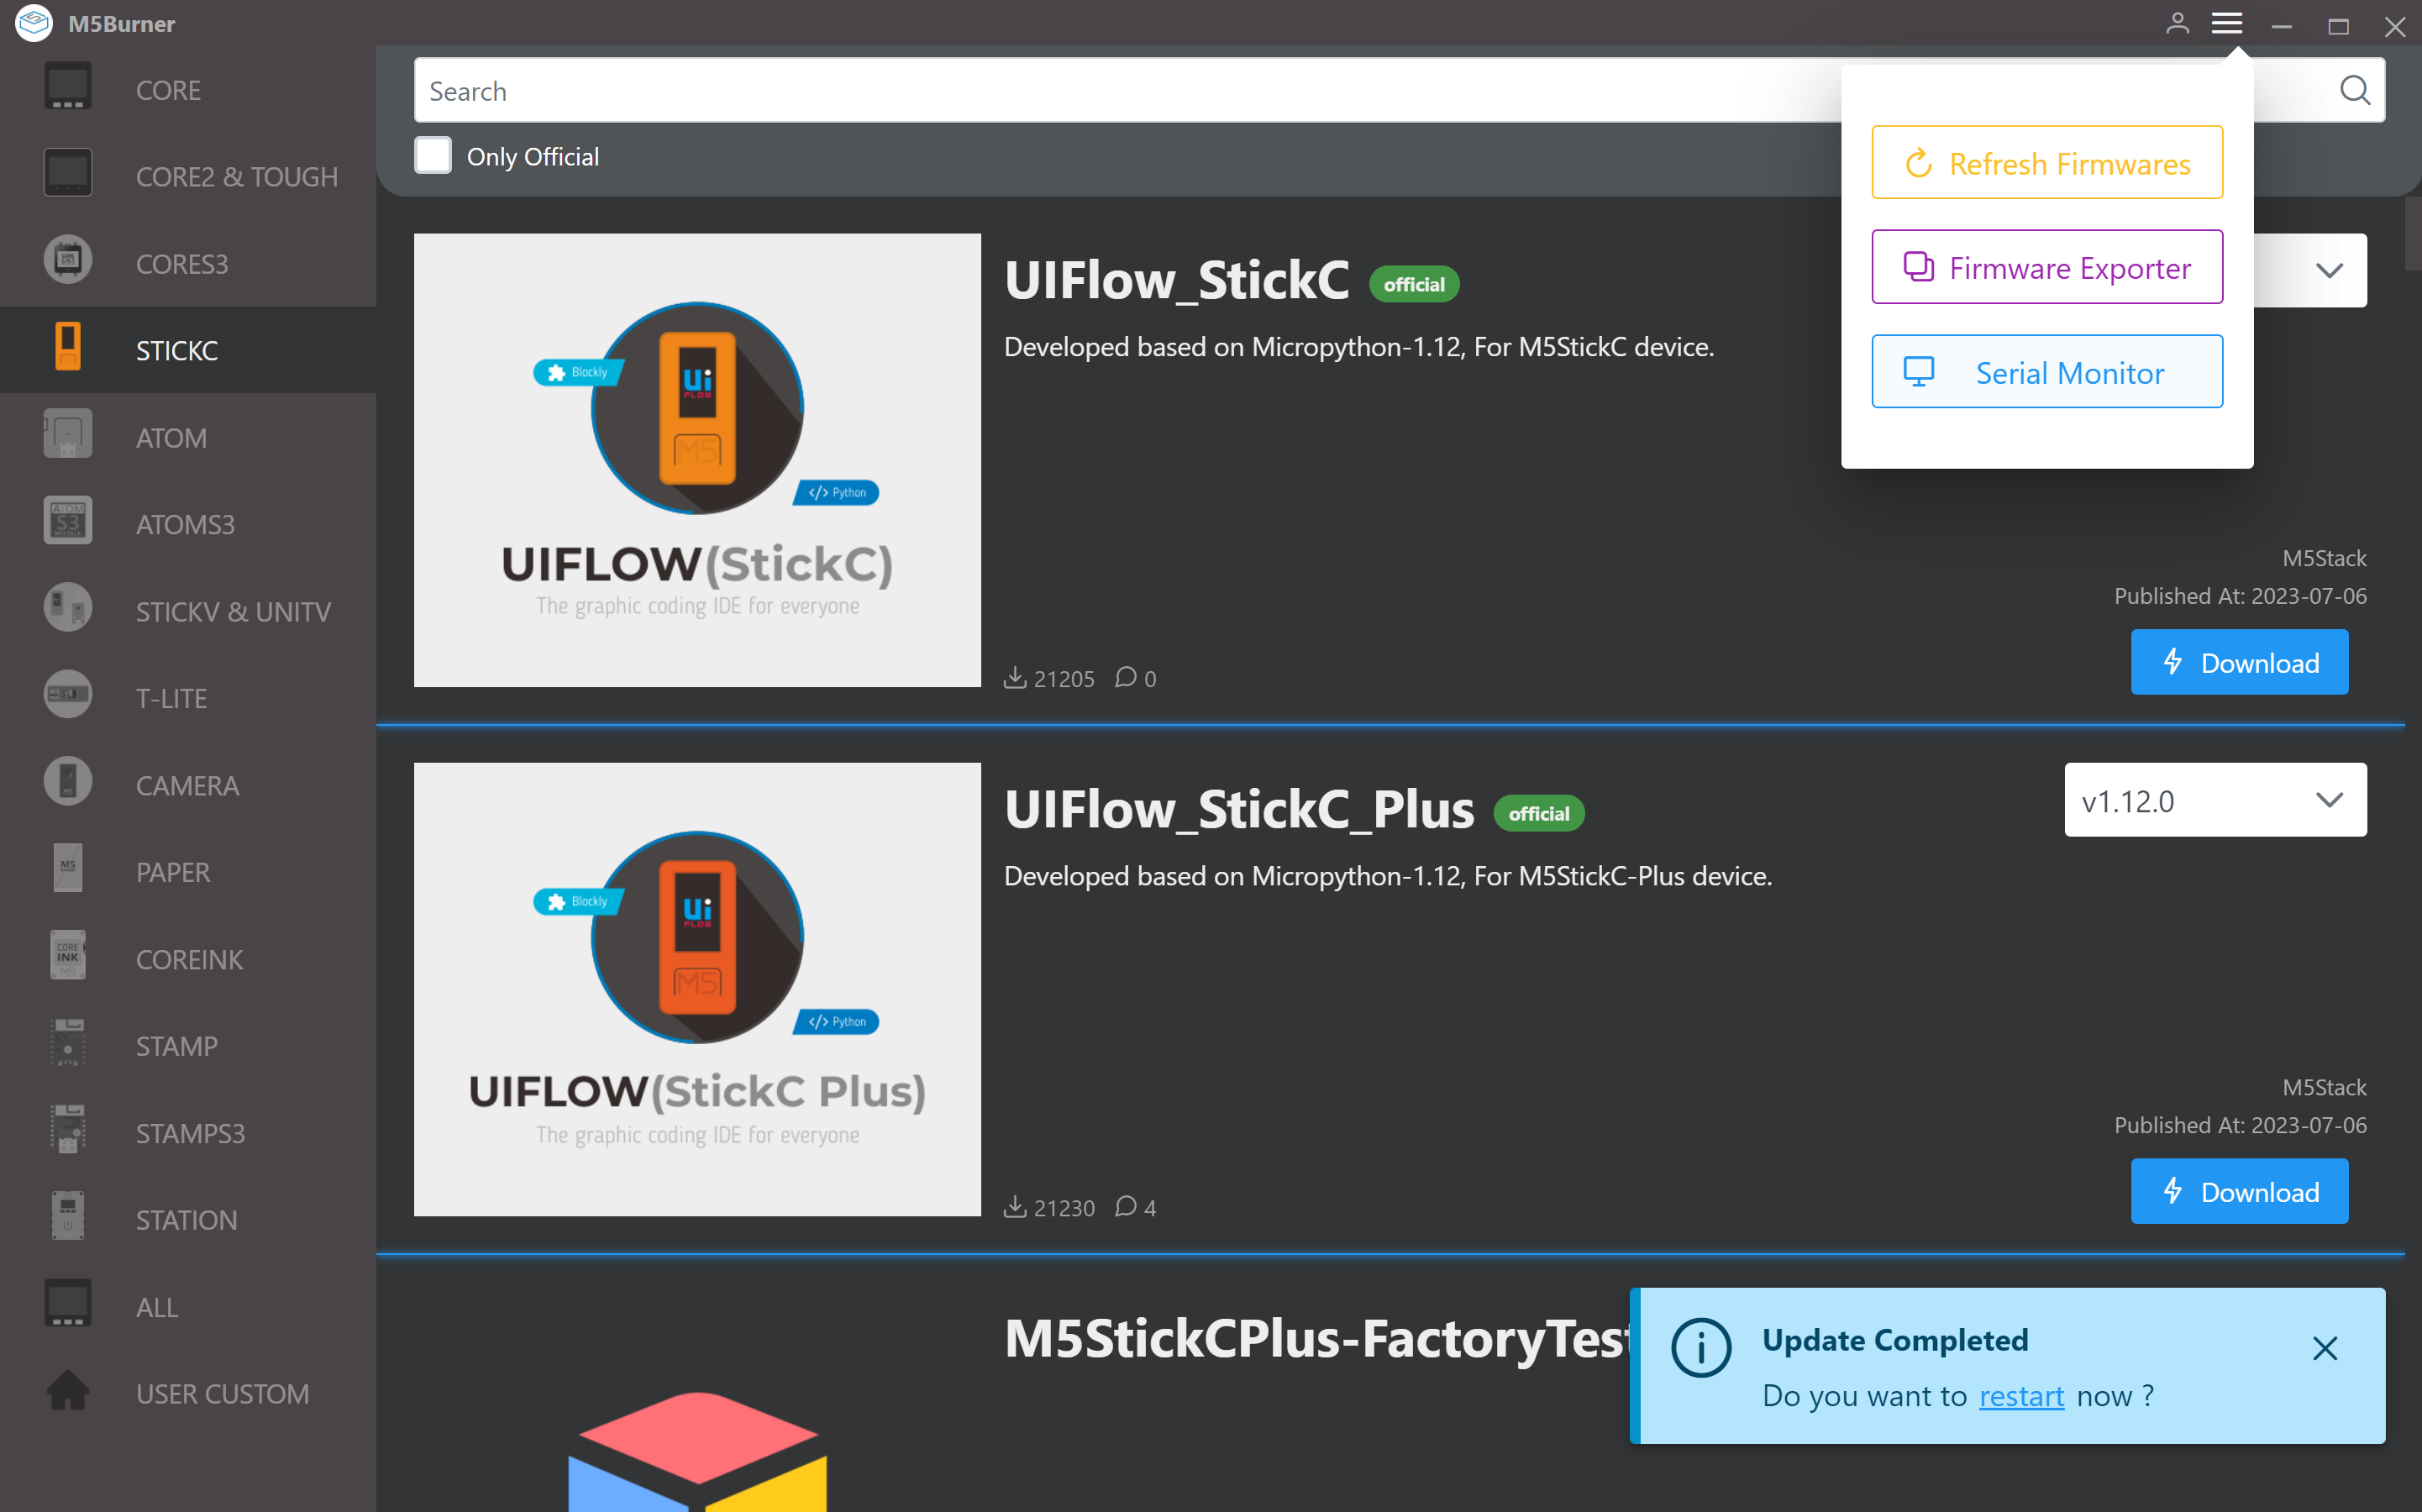Select the ATOMS3 device icon

point(67,522)
